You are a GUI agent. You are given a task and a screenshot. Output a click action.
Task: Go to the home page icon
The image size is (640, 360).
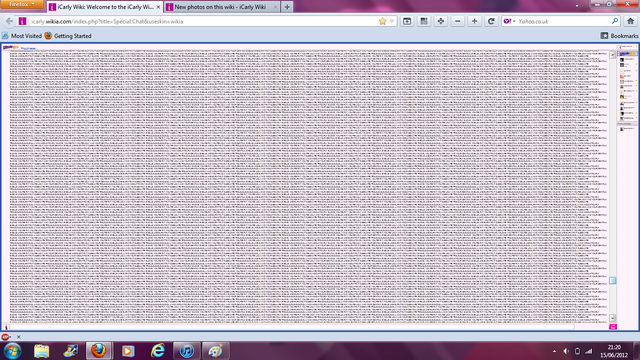(x=631, y=21)
